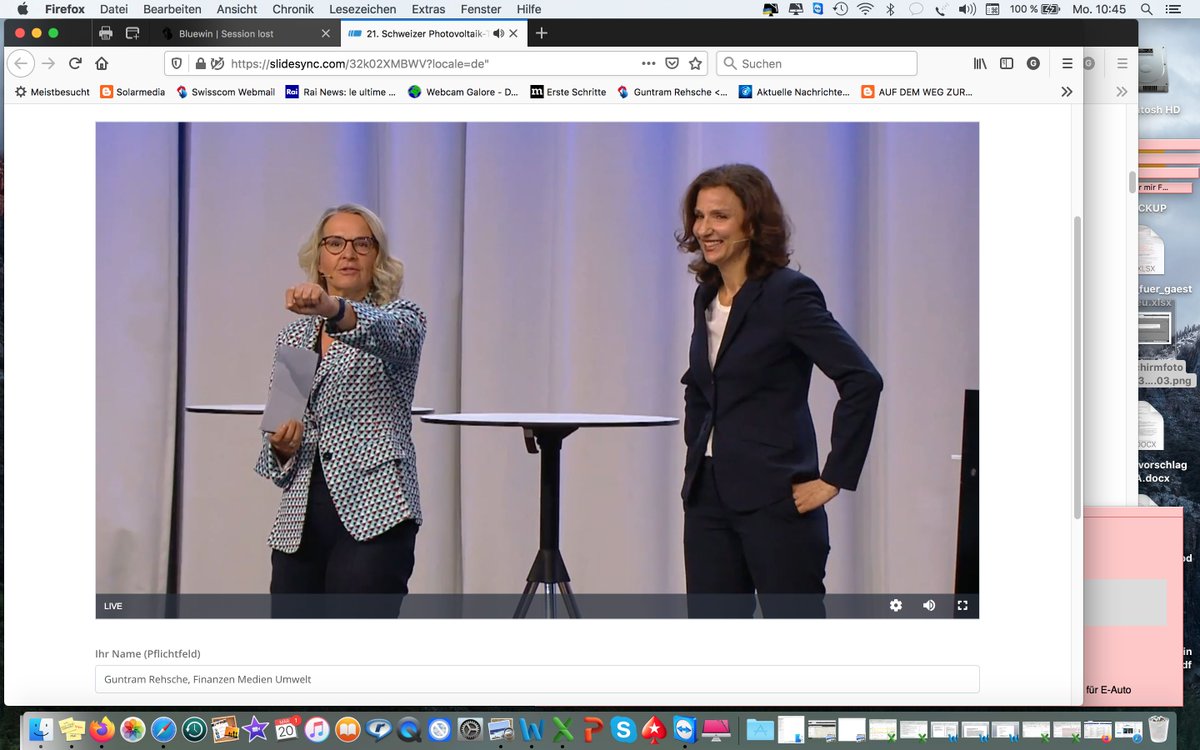Viewport: 1200px width, 750px height.
Task: Reload the current page
Action: coord(75,63)
